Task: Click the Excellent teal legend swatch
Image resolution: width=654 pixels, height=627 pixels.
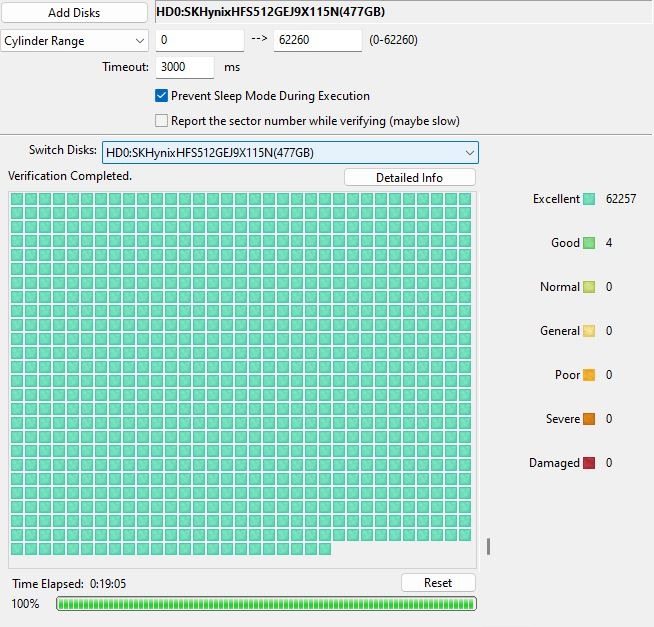Action: (x=590, y=199)
